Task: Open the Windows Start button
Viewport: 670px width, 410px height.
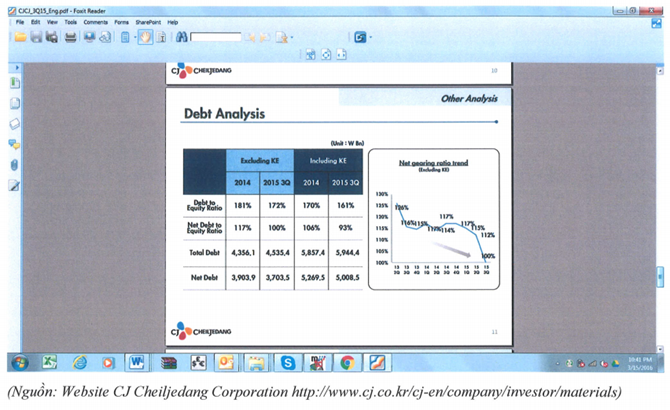Action: tap(18, 362)
